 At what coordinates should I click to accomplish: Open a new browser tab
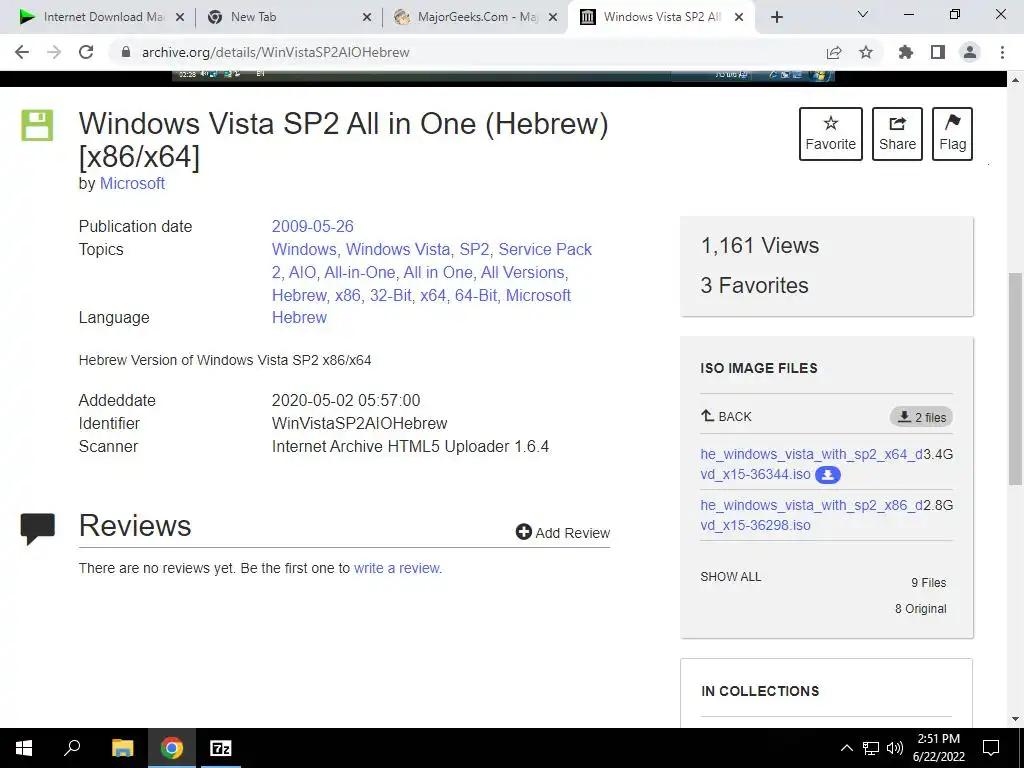coord(776,17)
